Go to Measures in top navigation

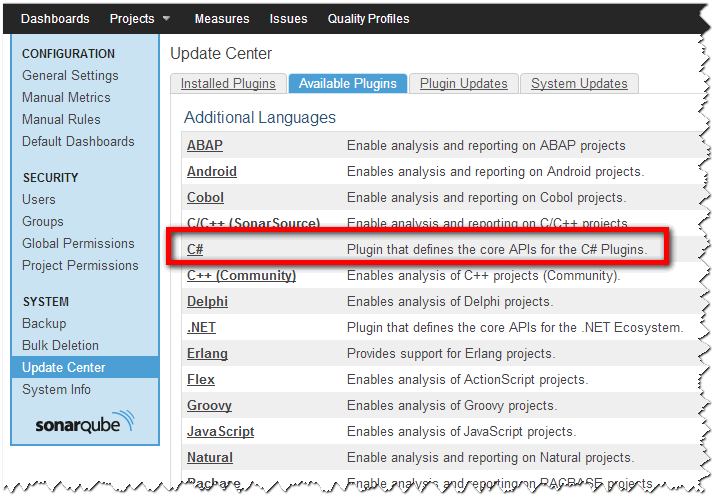222,18
